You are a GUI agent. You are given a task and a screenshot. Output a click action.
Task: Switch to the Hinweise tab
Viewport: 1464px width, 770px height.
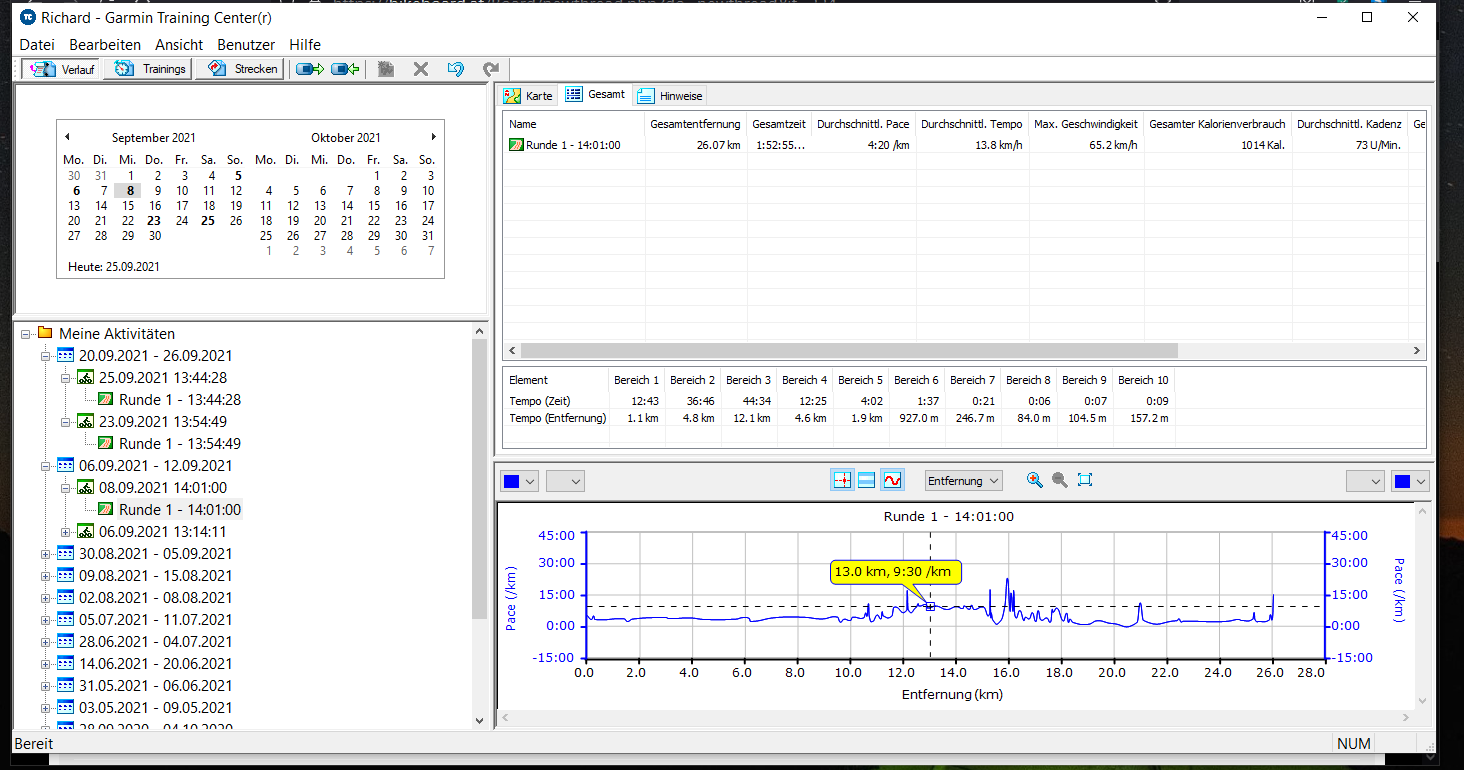click(x=670, y=96)
